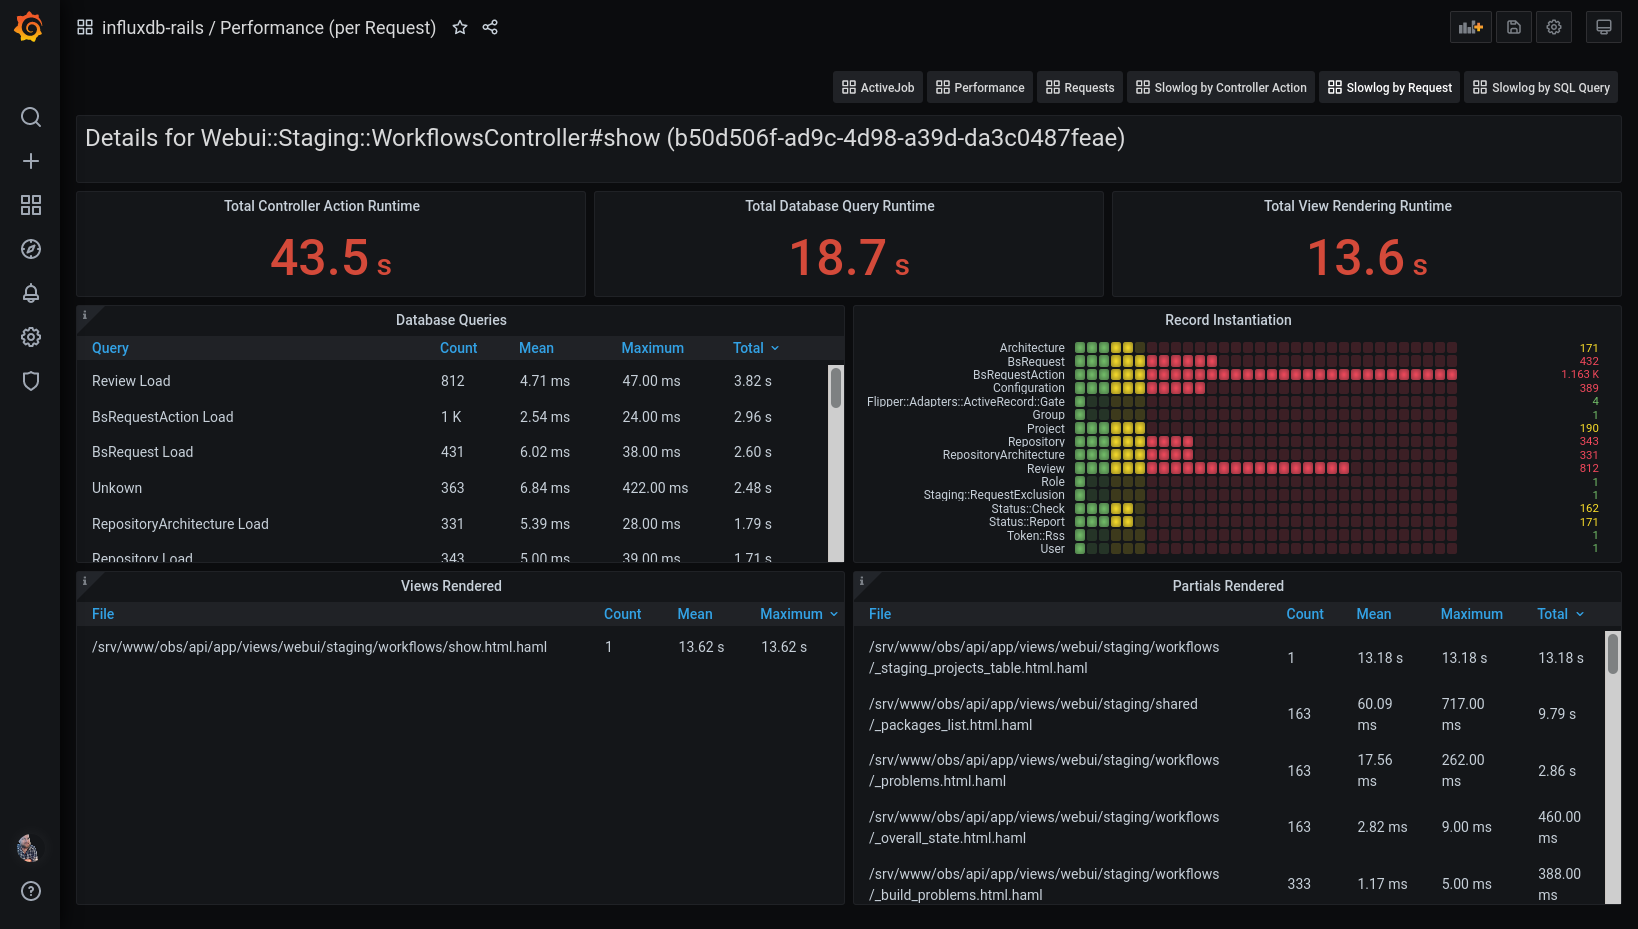1638x929 pixels.
Task: Click the Grafana logo home icon
Action: [x=29, y=27]
